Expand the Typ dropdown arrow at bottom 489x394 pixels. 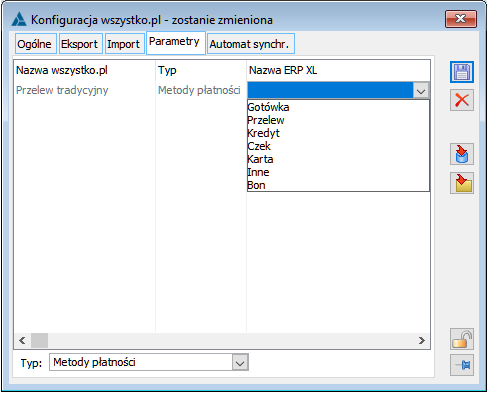240,363
